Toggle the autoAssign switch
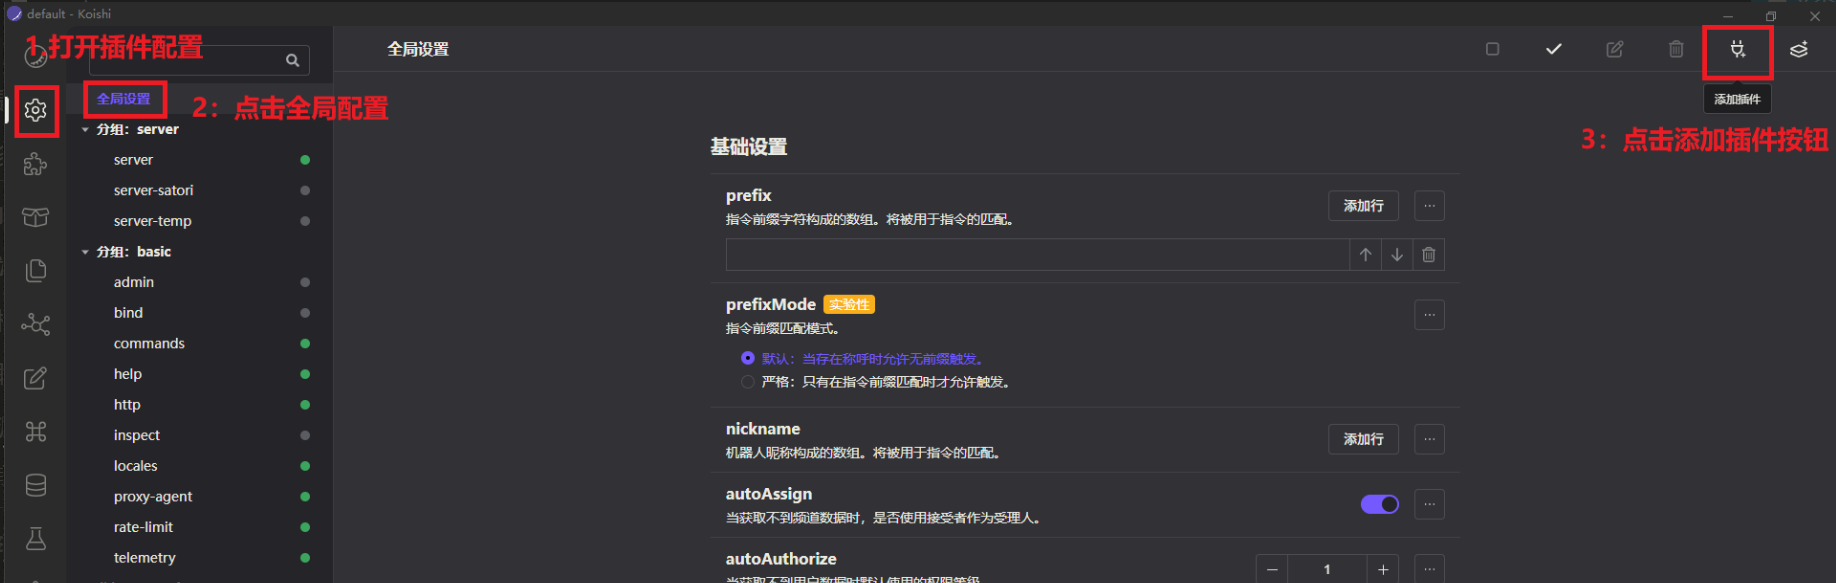 1379,504
